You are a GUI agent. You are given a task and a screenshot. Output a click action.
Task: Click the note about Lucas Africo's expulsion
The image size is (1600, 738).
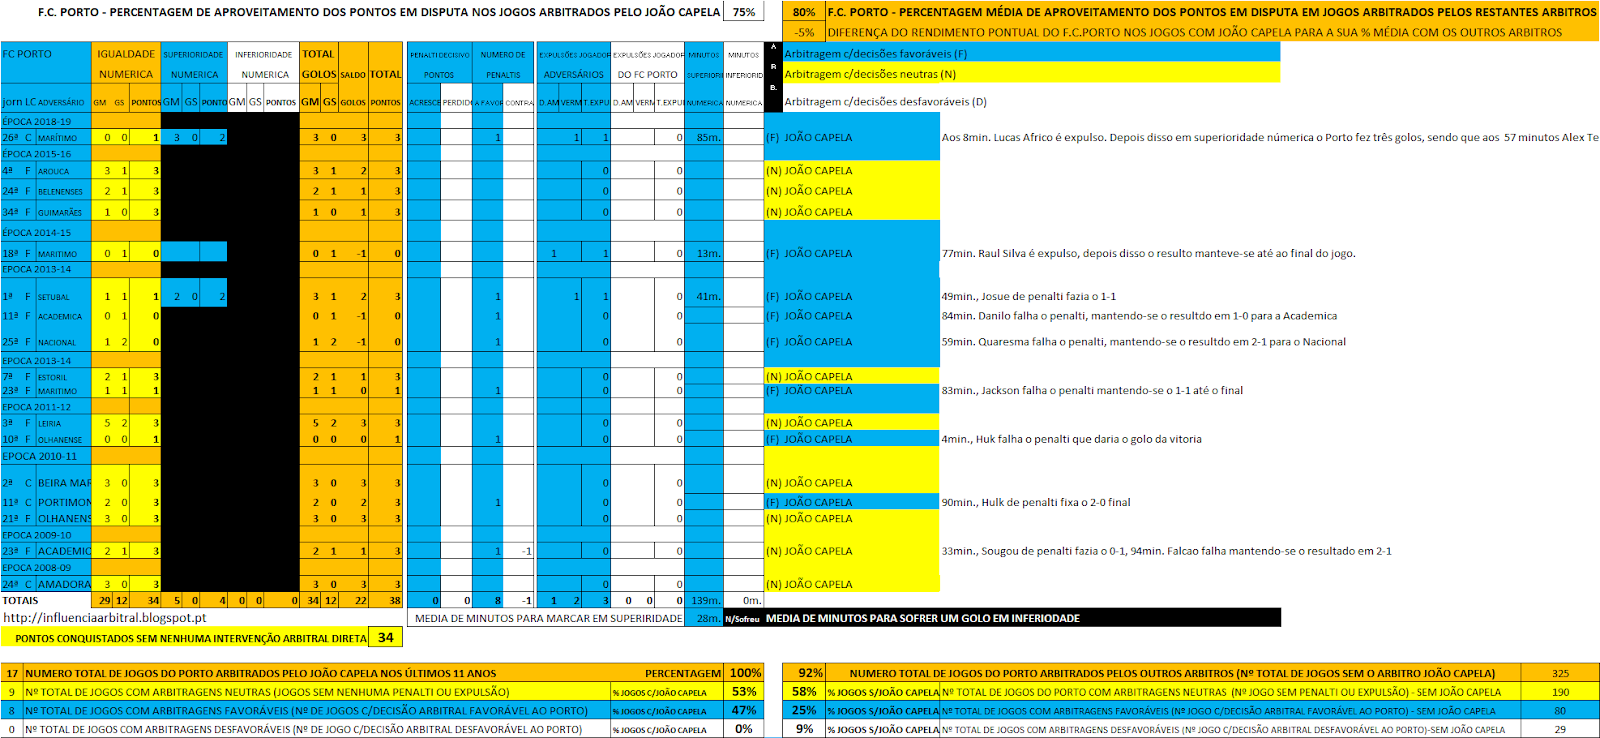point(1270,138)
